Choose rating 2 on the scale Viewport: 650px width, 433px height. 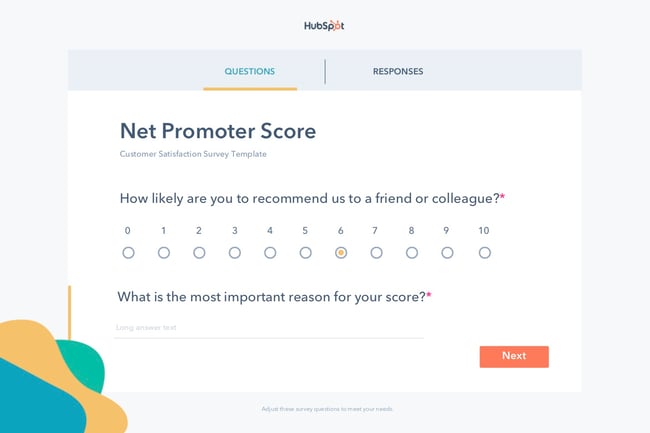pos(199,253)
